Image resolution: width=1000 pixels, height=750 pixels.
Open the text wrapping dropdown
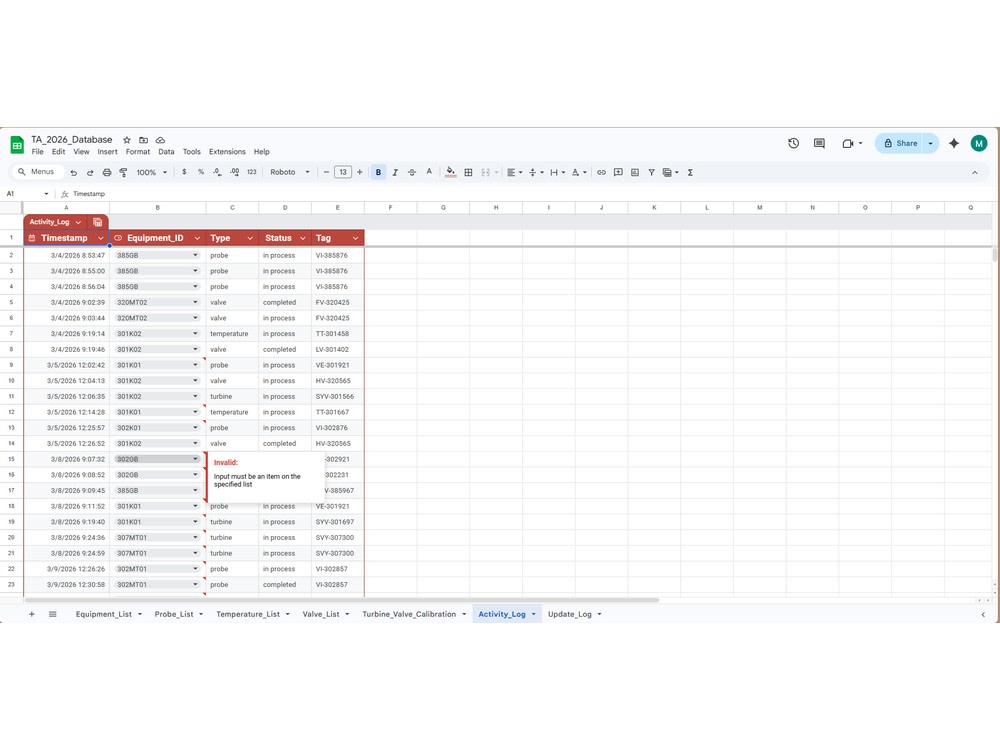[557, 172]
